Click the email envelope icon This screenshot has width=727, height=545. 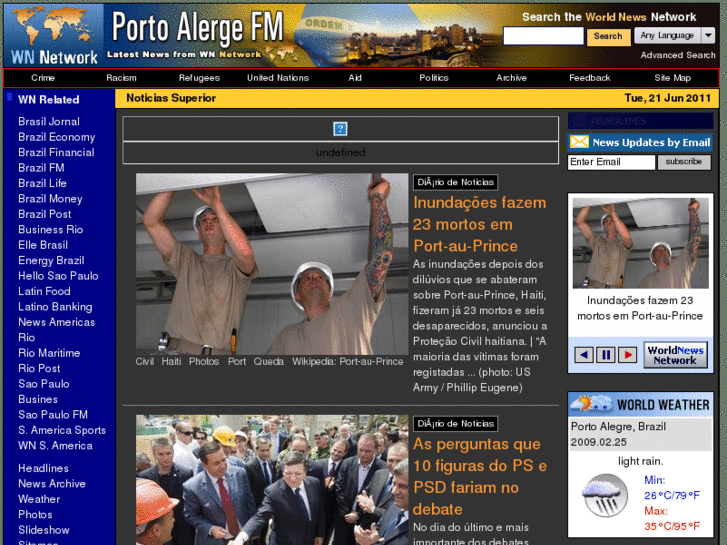[579, 141]
